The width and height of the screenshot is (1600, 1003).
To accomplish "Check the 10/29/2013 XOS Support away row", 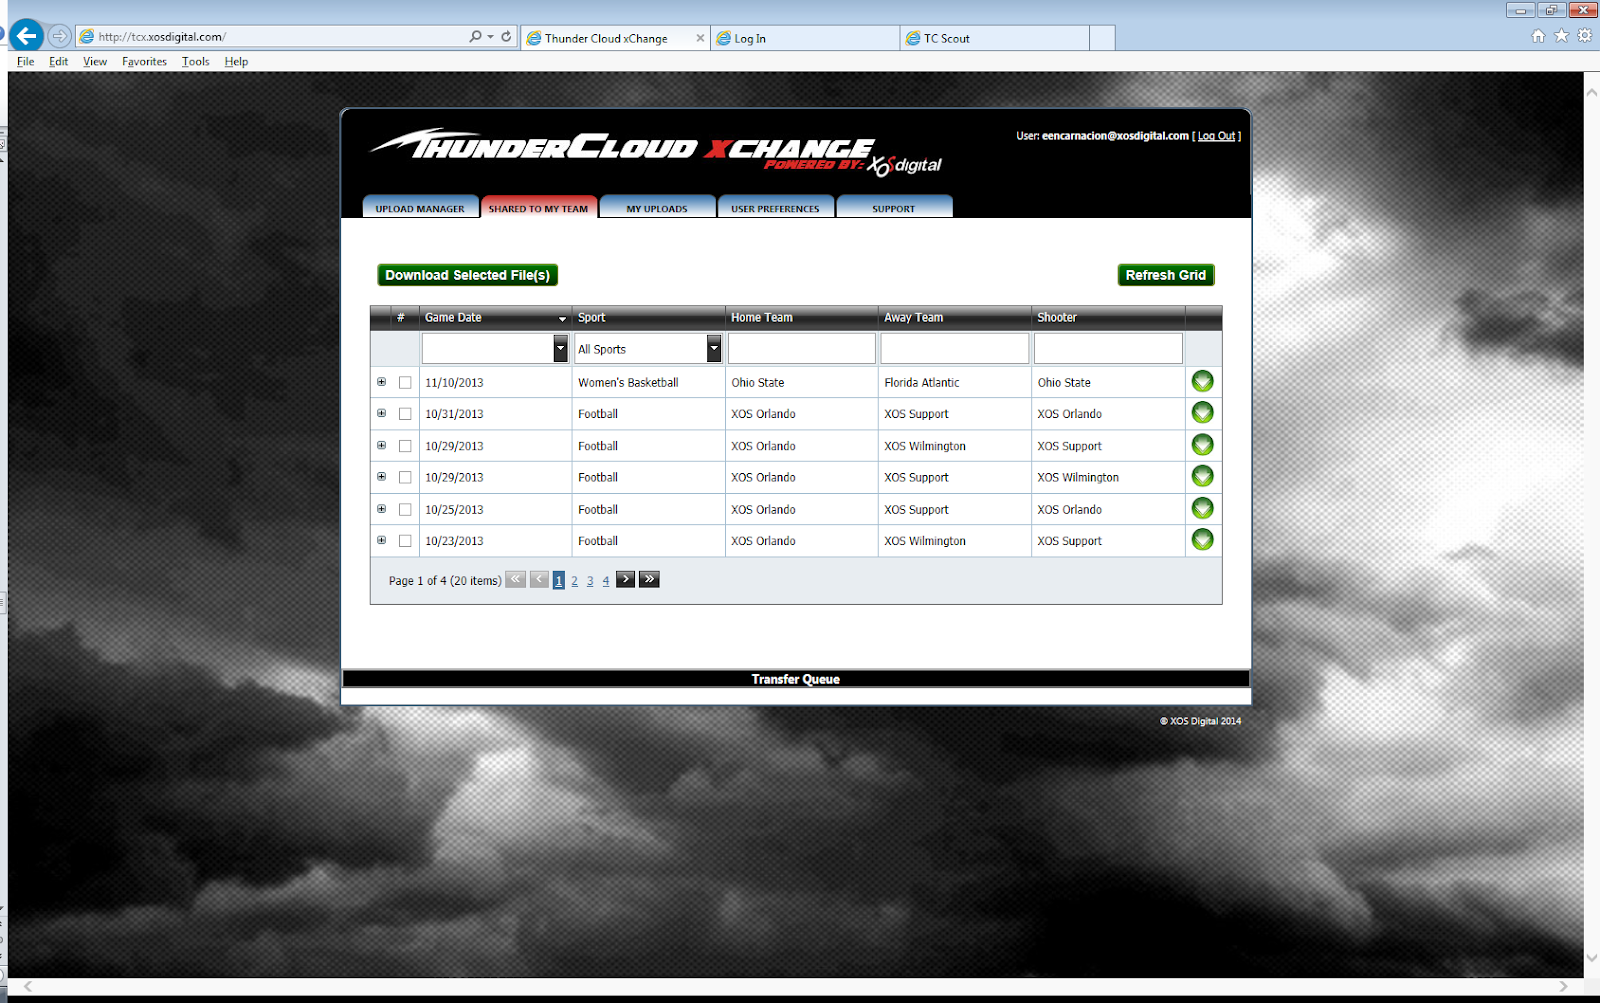I will click(405, 477).
